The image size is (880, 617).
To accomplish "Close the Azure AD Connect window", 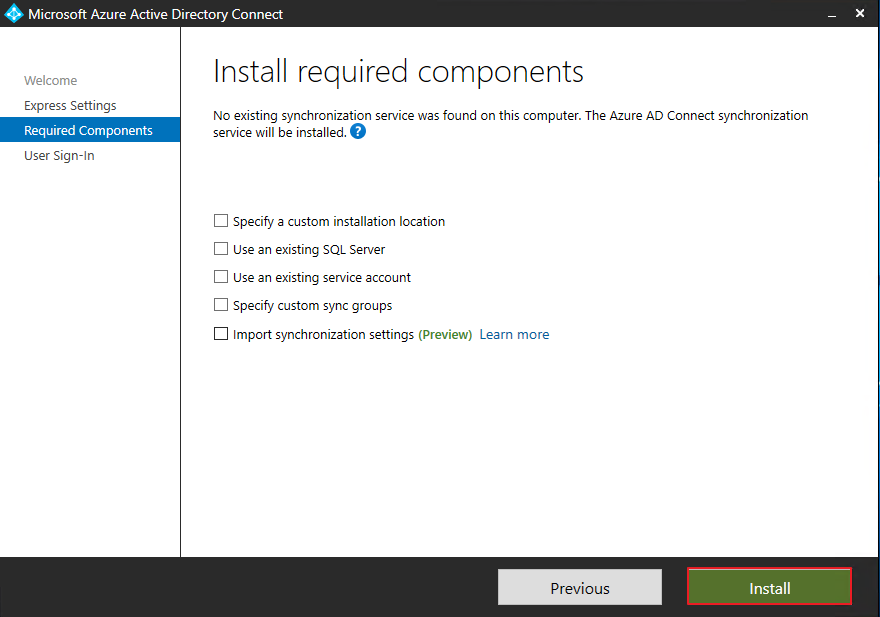I will coord(860,13).
